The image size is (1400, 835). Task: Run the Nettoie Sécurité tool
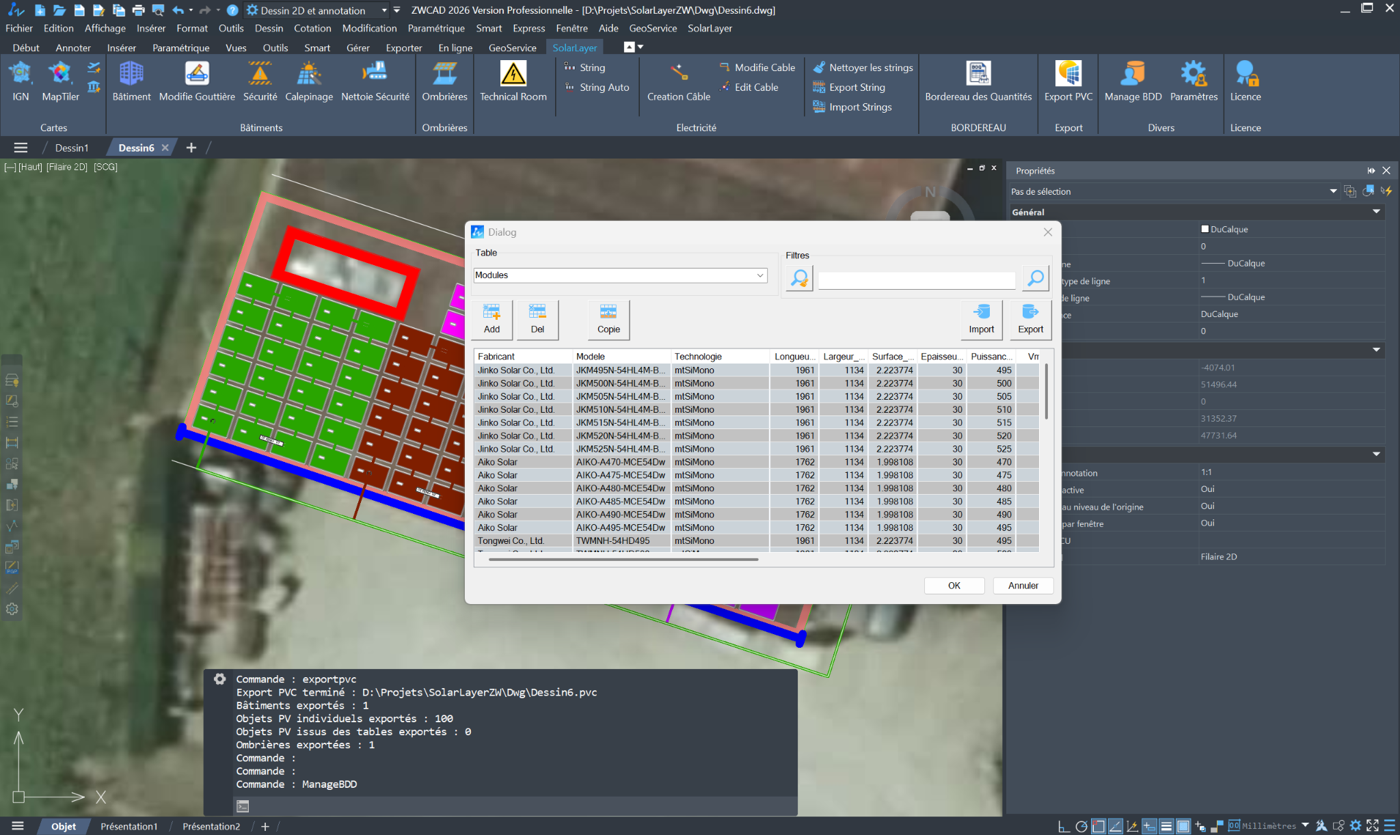(375, 81)
